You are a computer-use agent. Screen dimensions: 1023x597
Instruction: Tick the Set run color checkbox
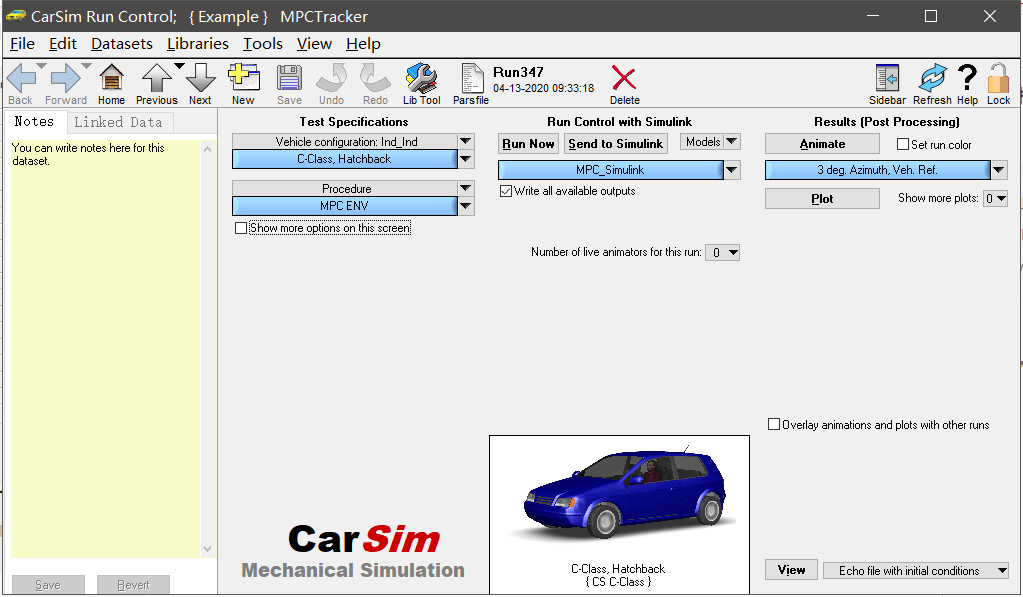coord(903,144)
